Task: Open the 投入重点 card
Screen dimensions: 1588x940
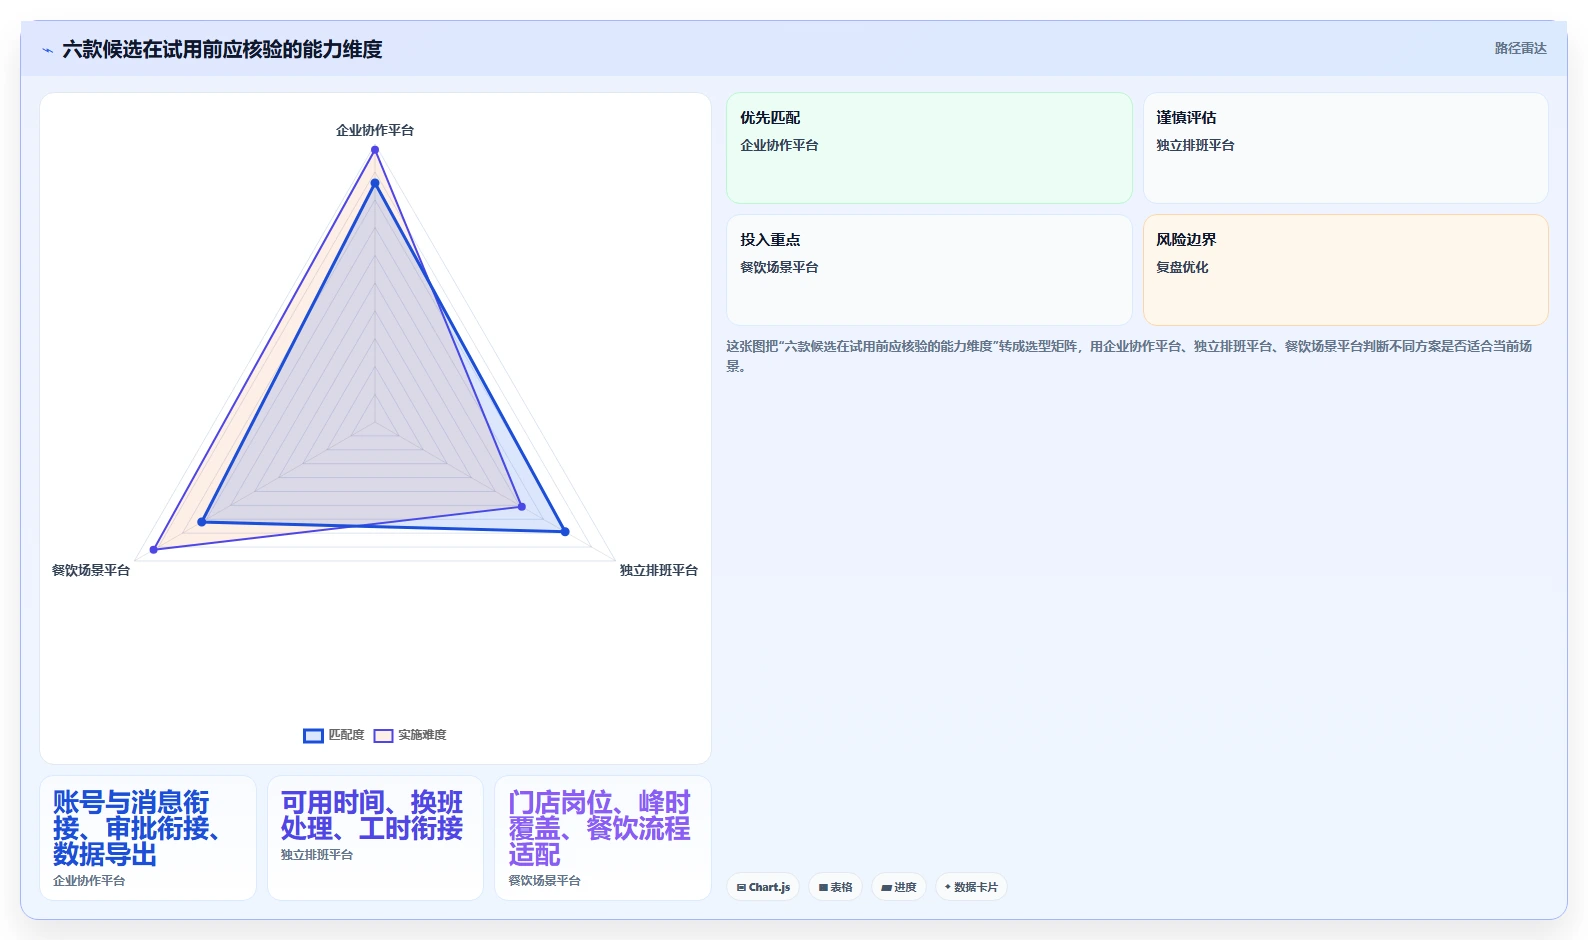Action: coord(929,270)
